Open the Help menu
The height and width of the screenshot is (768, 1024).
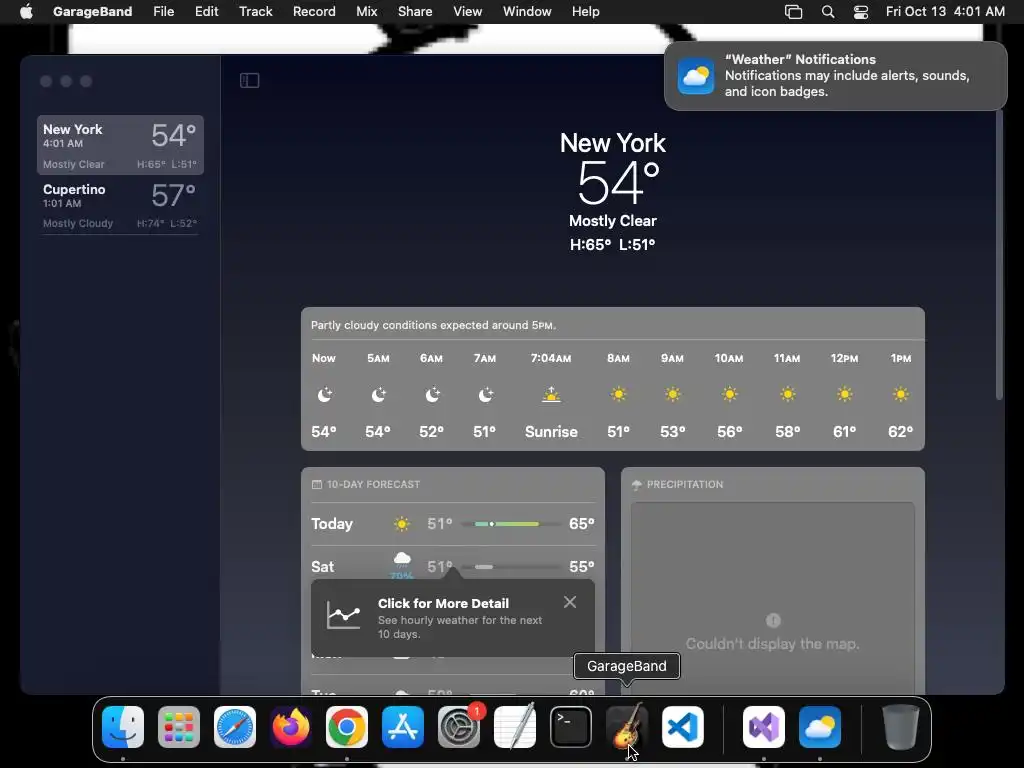[585, 11]
